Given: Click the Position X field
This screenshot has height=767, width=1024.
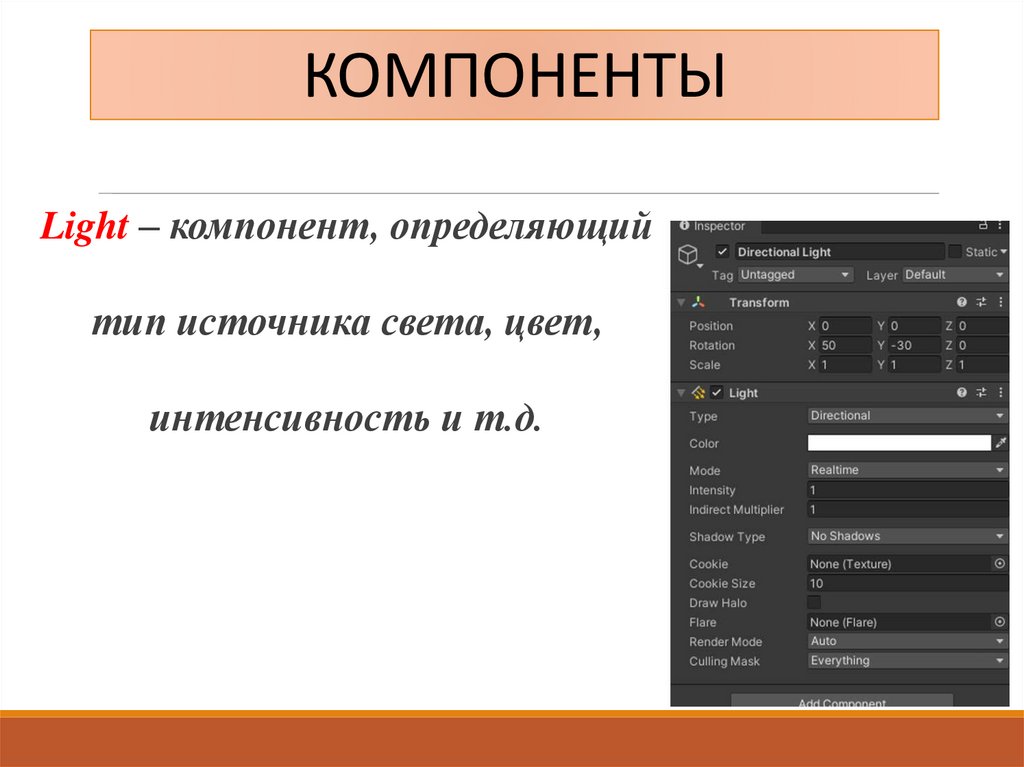Looking at the screenshot, I should [845, 325].
